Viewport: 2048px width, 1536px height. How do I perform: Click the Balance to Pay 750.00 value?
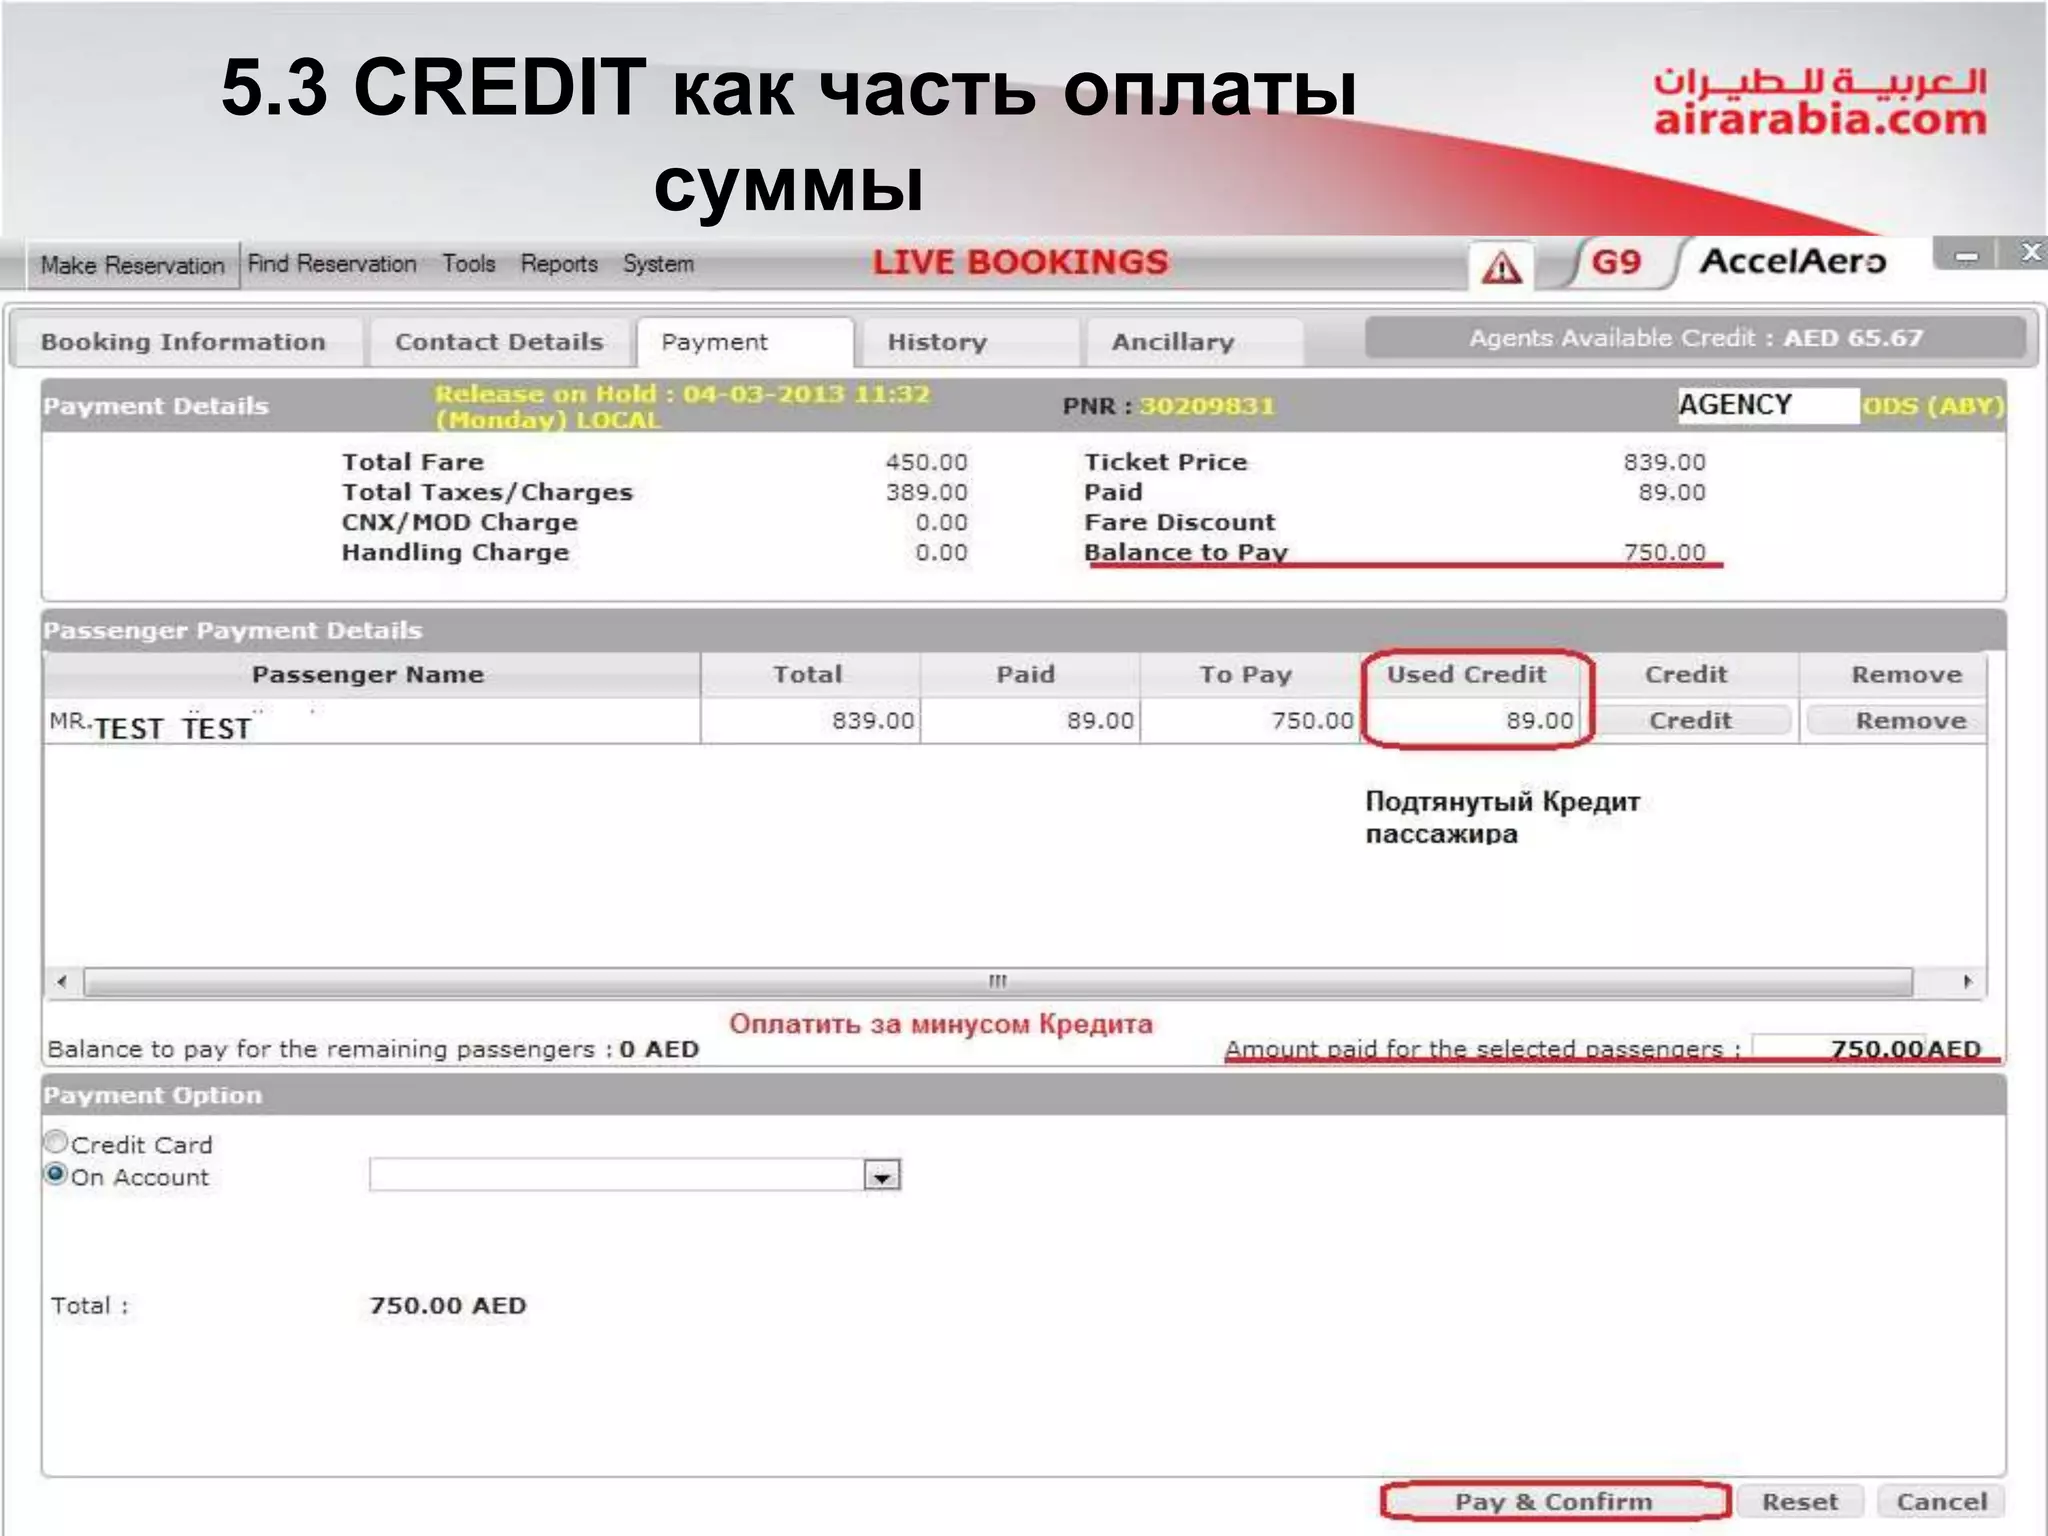click(x=1664, y=552)
